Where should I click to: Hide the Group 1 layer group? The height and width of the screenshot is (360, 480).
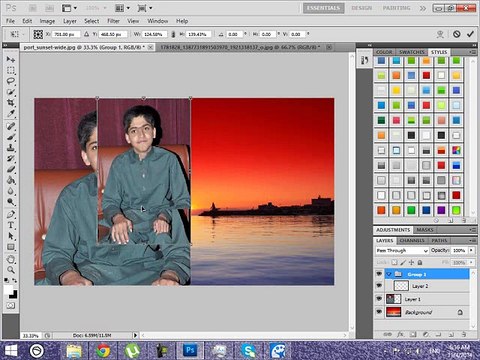tap(379, 274)
